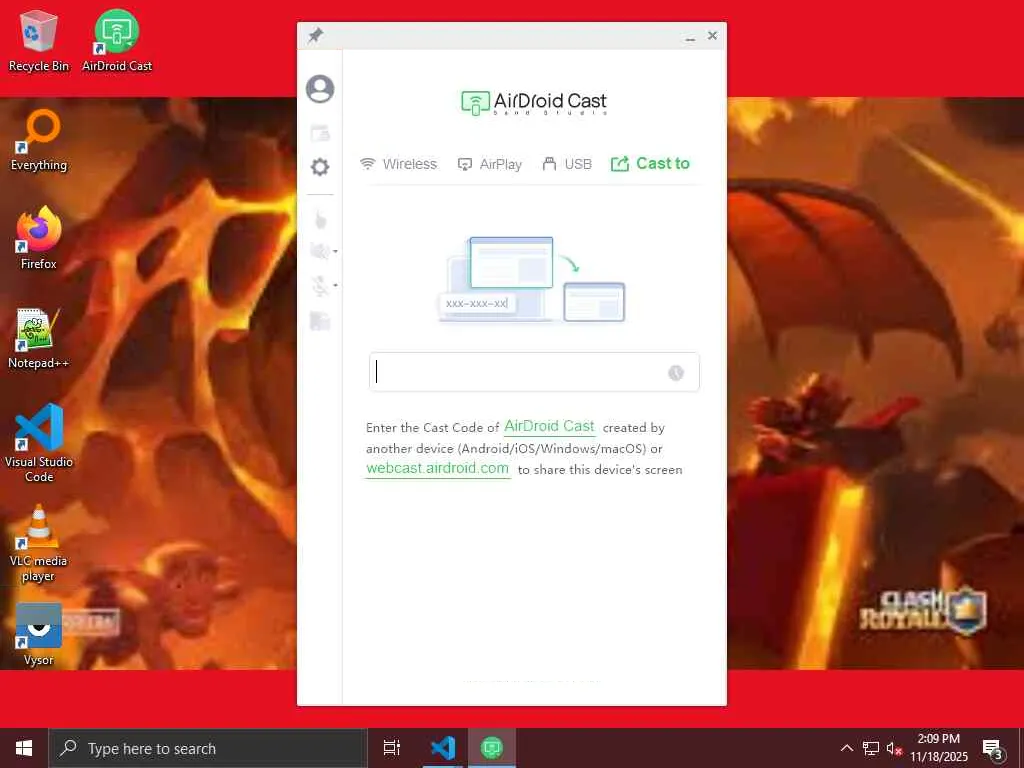Click the disabled file transfer icon in sidebar
Screen dimensions: 1024x768
point(320,321)
